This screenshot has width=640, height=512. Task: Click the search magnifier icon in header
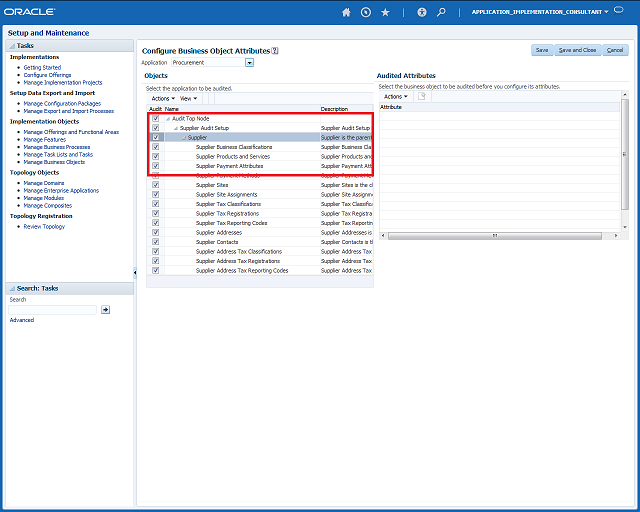tap(441, 13)
